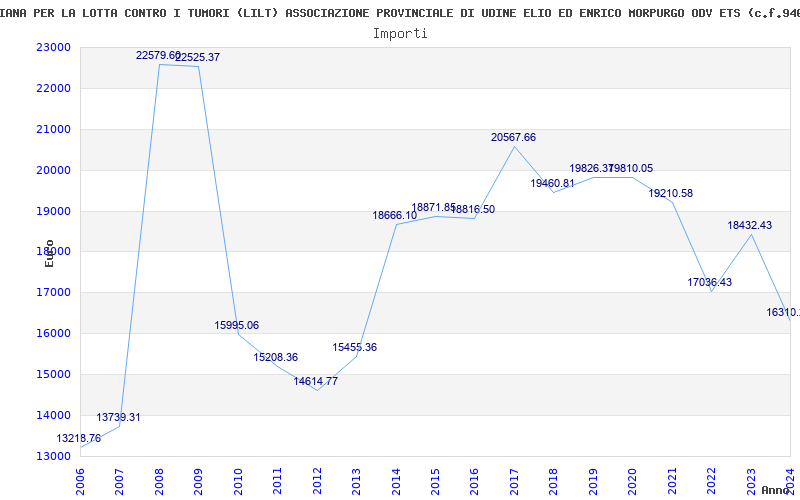The height and width of the screenshot is (500, 800).
Task: Click the LILT association heading text
Action: pos(400,13)
